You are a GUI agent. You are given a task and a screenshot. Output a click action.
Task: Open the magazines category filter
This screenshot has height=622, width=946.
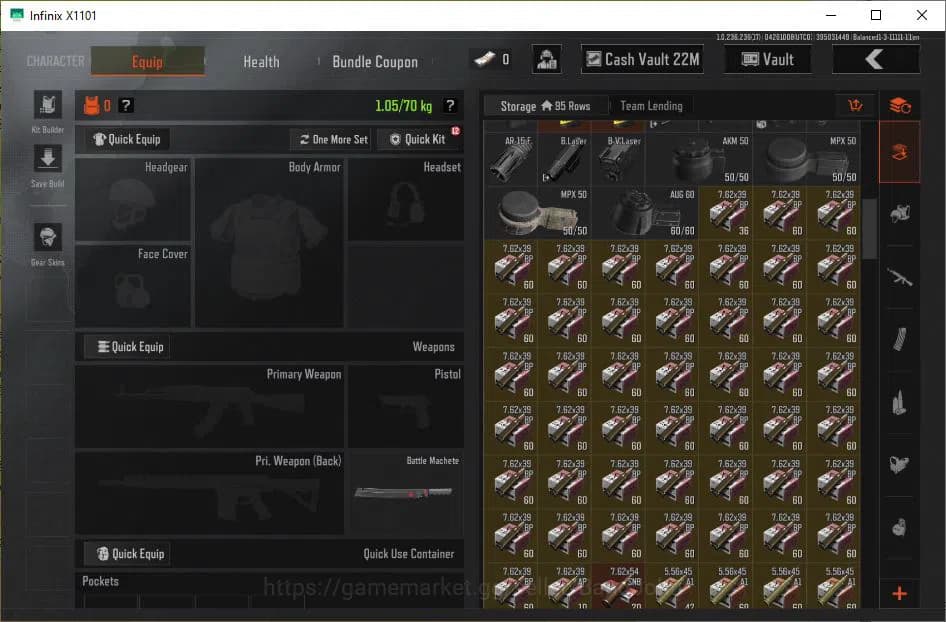899,340
